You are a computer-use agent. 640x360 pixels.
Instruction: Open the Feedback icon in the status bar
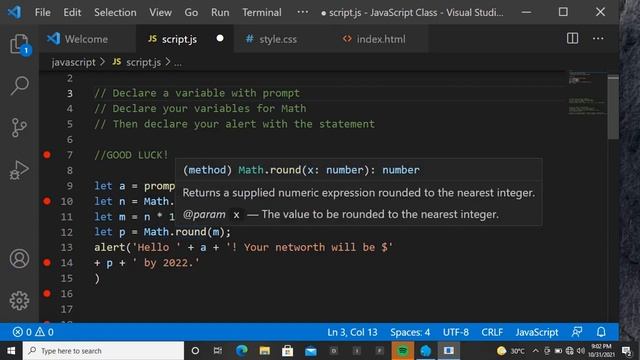click(x=577, y=332)
